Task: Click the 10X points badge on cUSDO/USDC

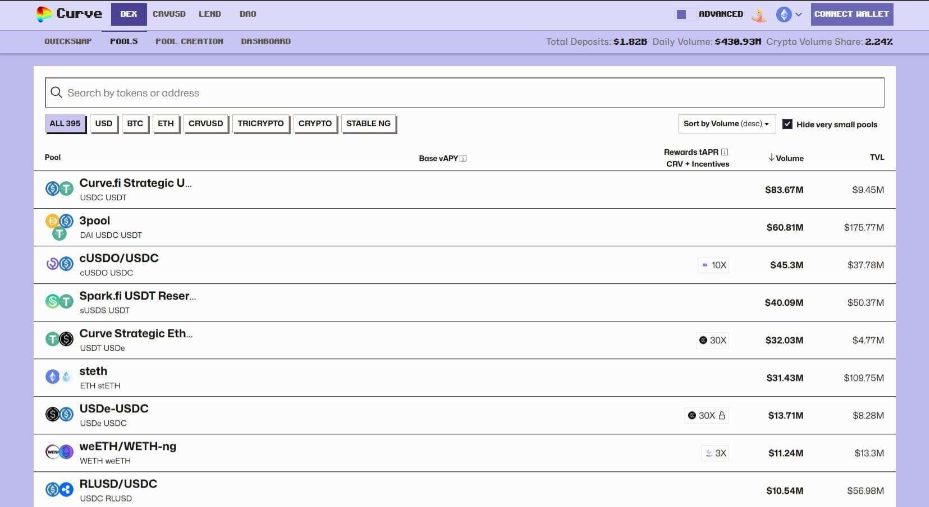Action: pos(713,265)
